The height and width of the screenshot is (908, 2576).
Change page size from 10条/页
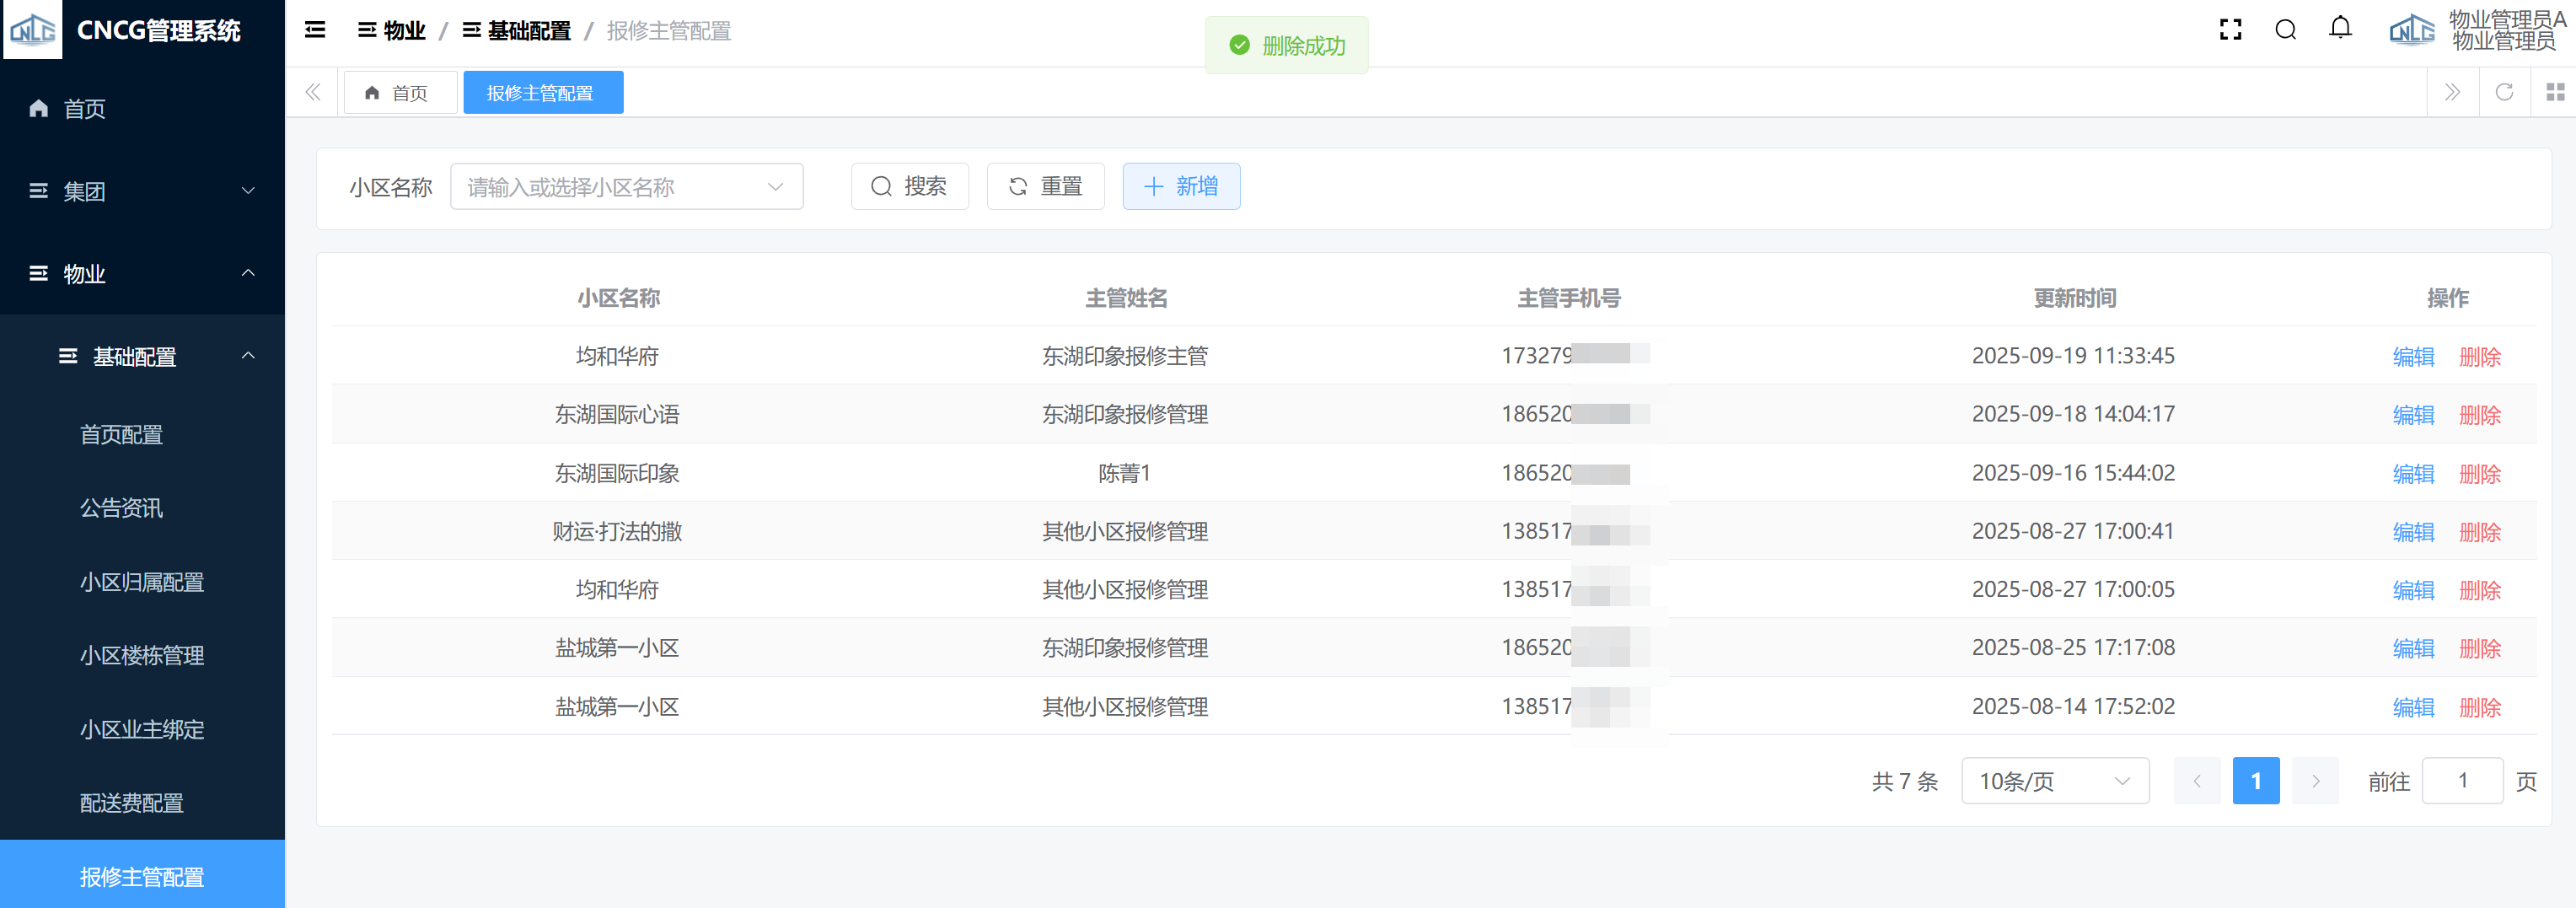pyautogui.click(x=2054, y=781)
